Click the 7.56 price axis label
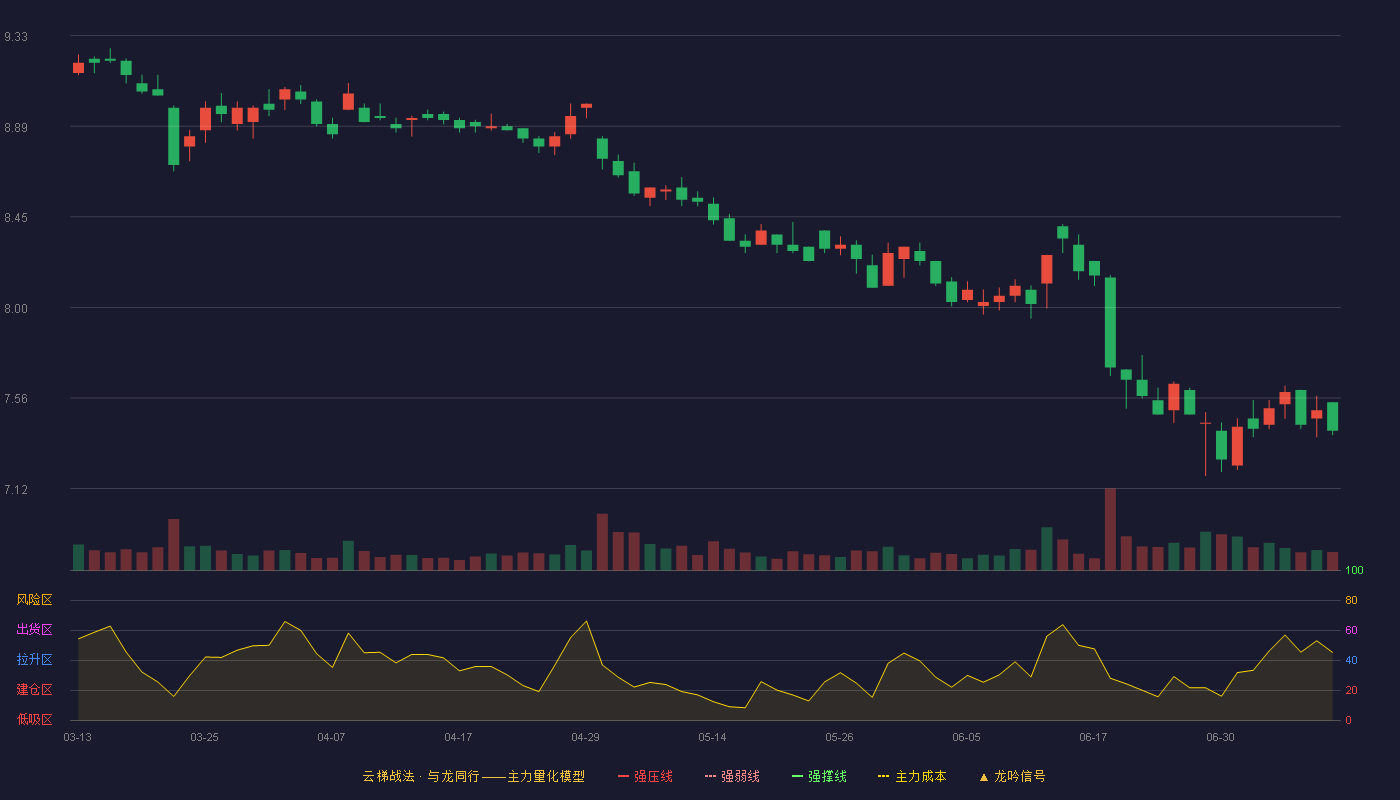This screenshot has width=1400, height=800. 15,399
